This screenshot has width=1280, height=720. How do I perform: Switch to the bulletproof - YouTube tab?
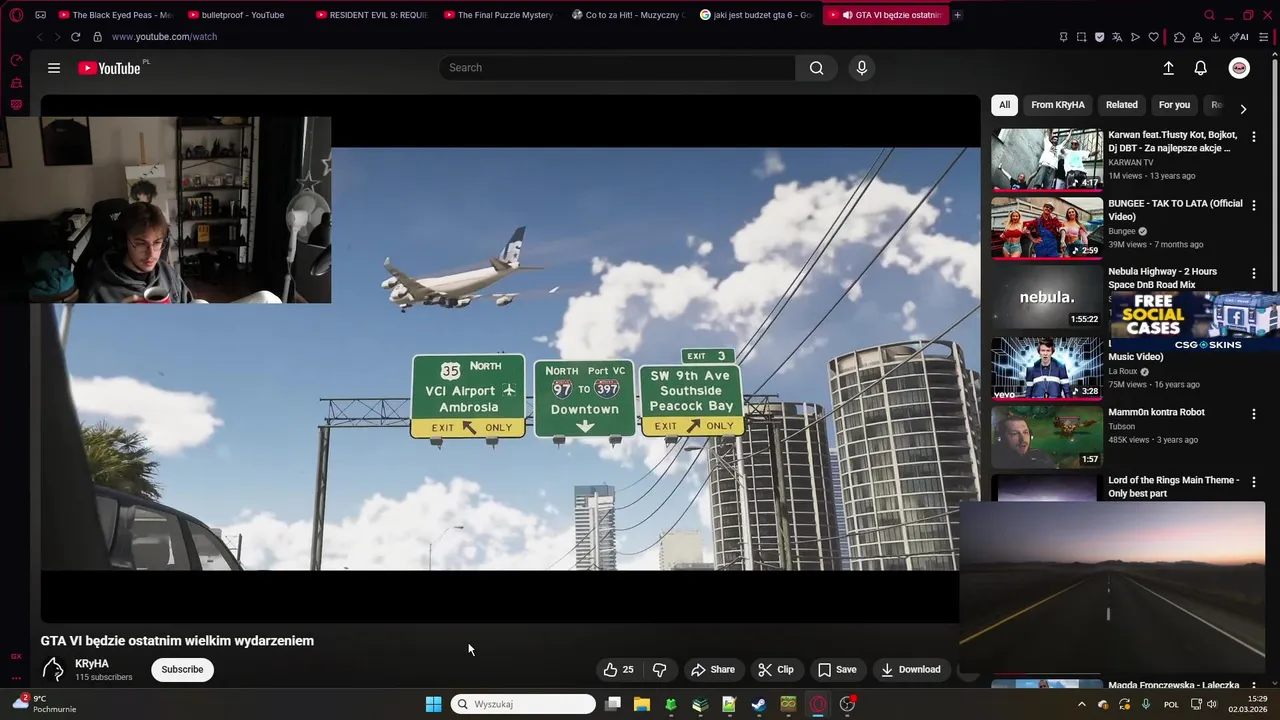[243, 15]
